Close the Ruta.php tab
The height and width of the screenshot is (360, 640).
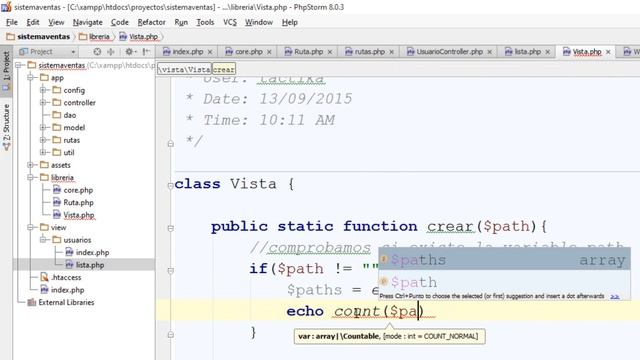point(330,52)
